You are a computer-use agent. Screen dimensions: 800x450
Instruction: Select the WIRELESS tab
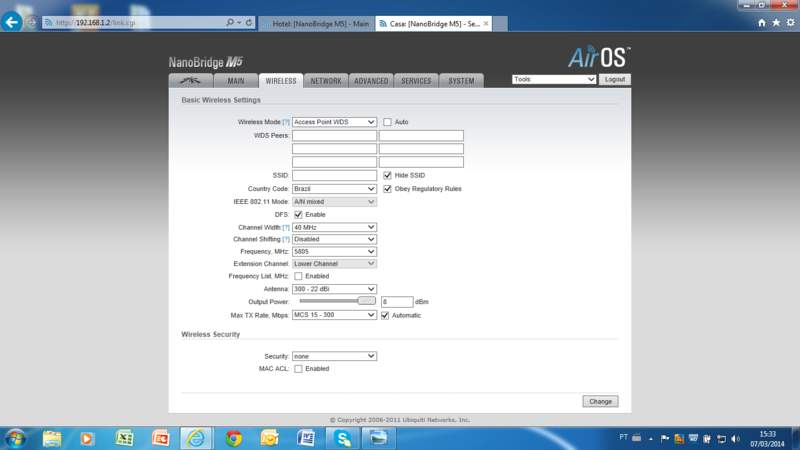pyautogui.click(x=281, y=81)
